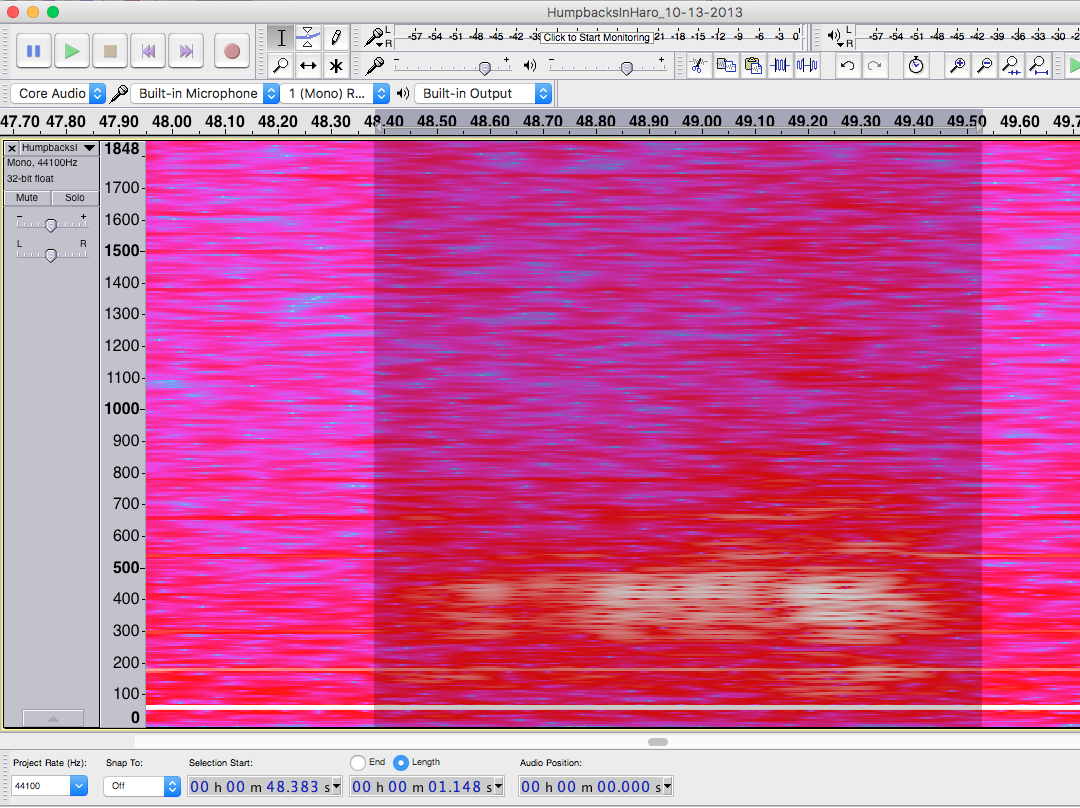
Task: Click the Zoom In magnifier in edit toolbar
Action: tap(957, 66)
